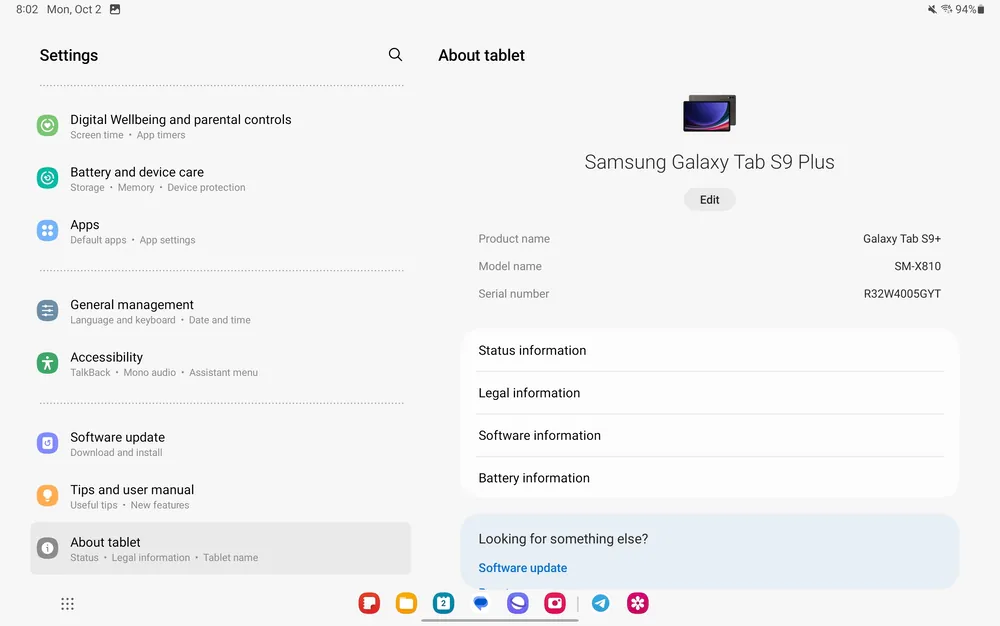Launch My Files from the taskbar
Viewport: 1000px width, 626px height.
click(406, 603)
